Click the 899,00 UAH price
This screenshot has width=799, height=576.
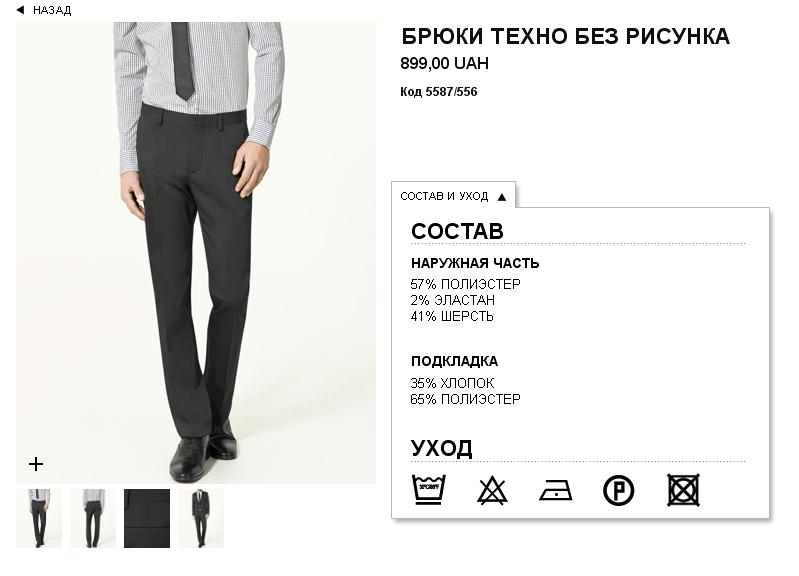point(444,64)
